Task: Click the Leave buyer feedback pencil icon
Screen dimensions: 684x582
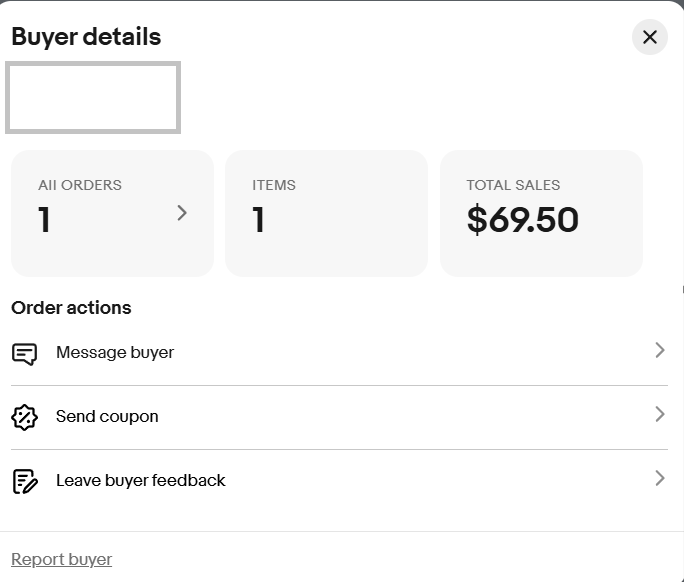Action: [25, 481]
